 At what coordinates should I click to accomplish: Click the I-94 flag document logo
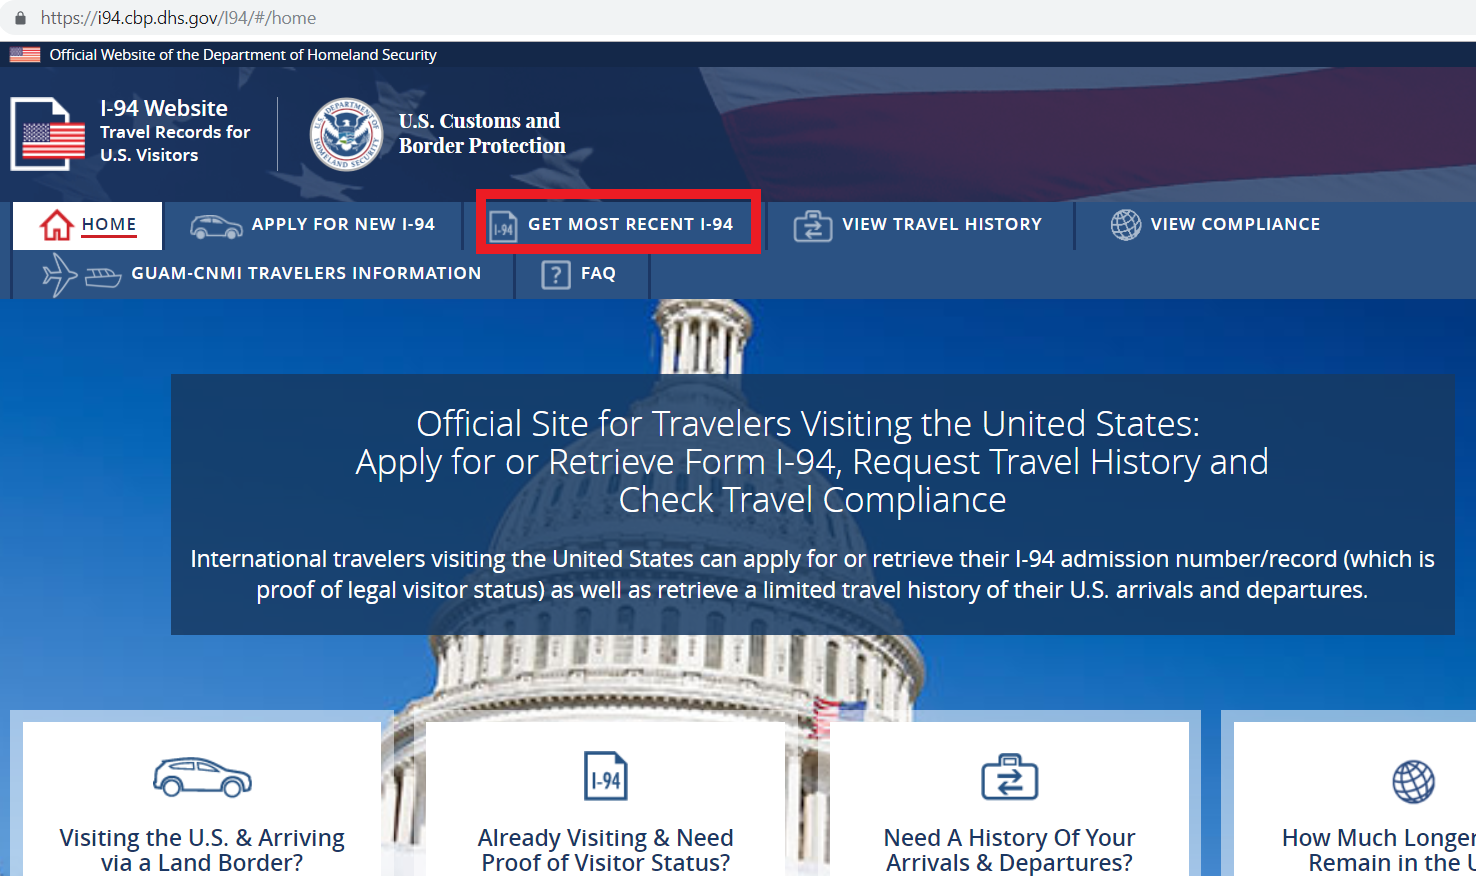click(48, 134)
